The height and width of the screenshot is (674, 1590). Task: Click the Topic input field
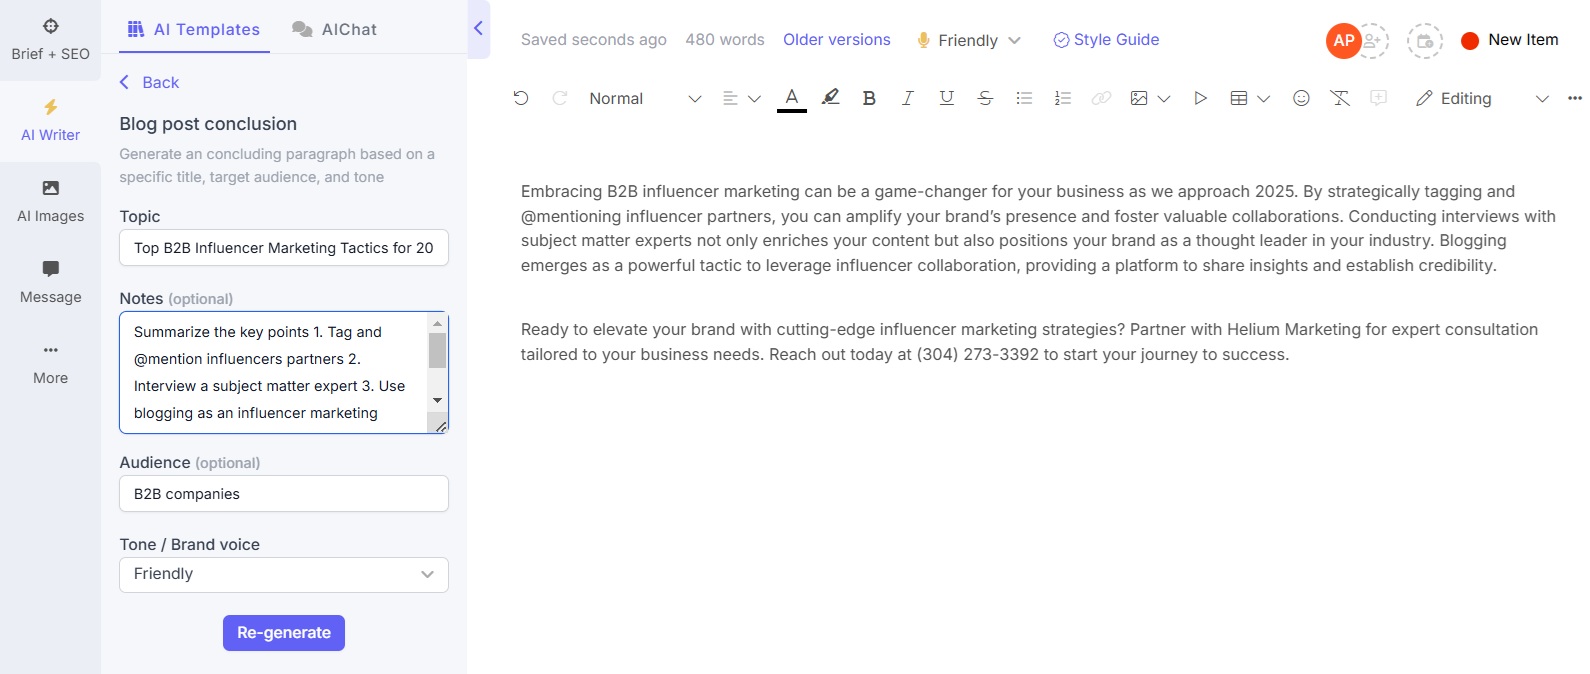click(x=284, y=248)
